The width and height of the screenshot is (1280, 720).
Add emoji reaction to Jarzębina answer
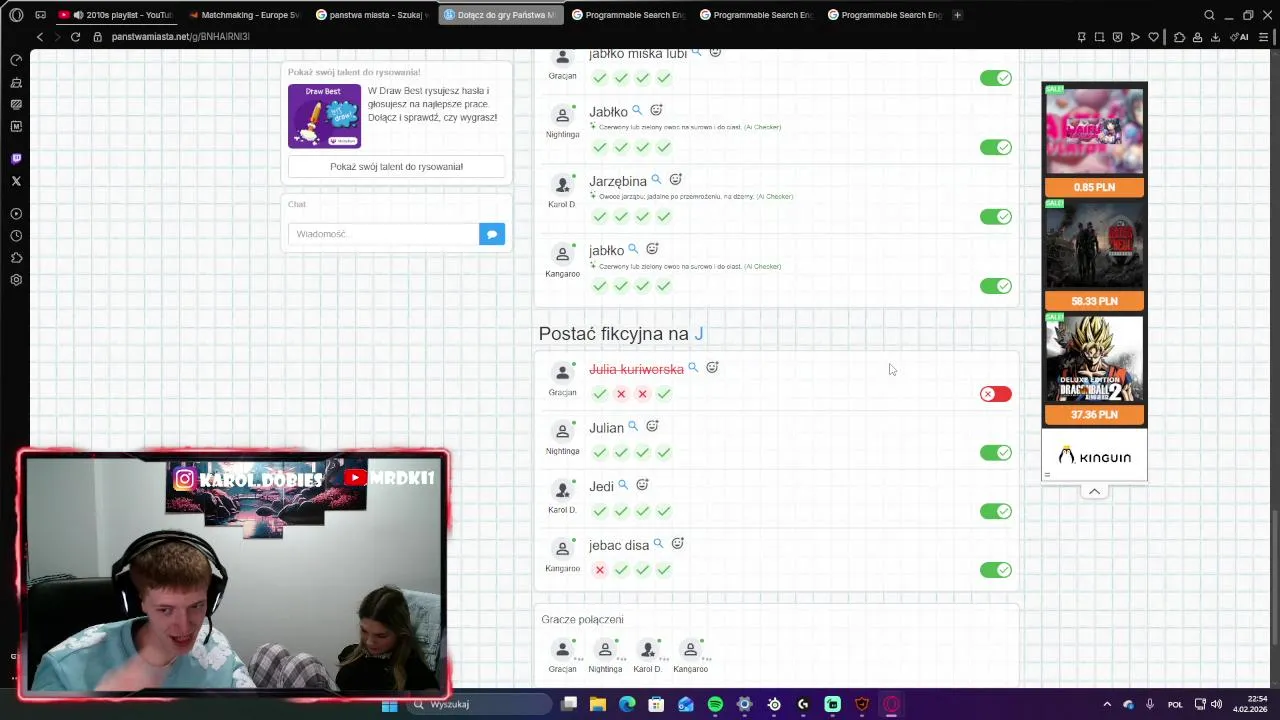tap(675, 180)
